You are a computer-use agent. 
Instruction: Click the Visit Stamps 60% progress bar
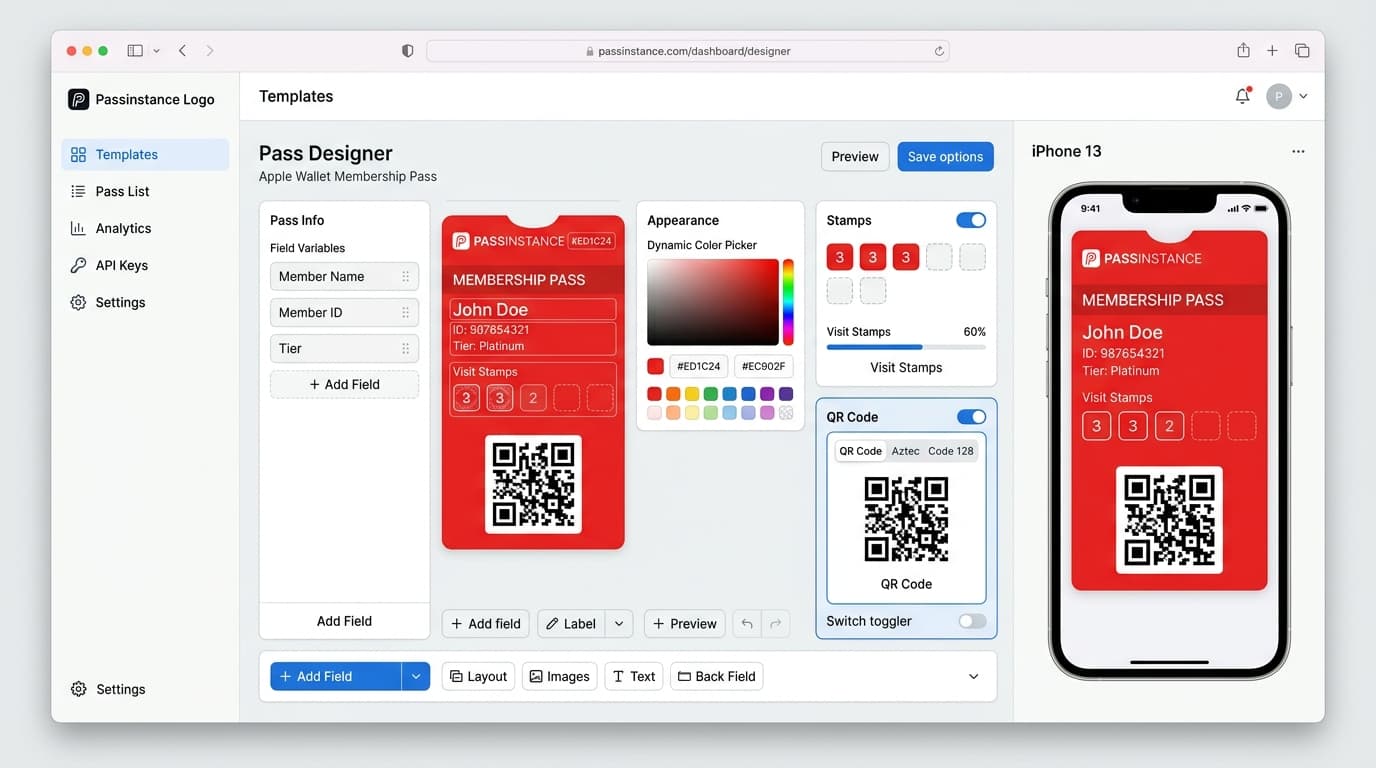click(906, 347)
